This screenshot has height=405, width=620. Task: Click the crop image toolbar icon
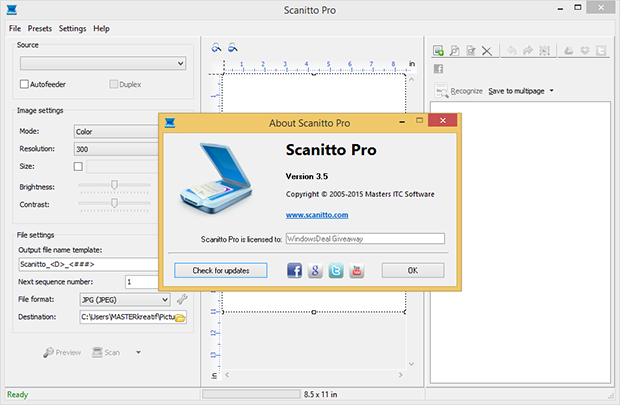(544, 51)
